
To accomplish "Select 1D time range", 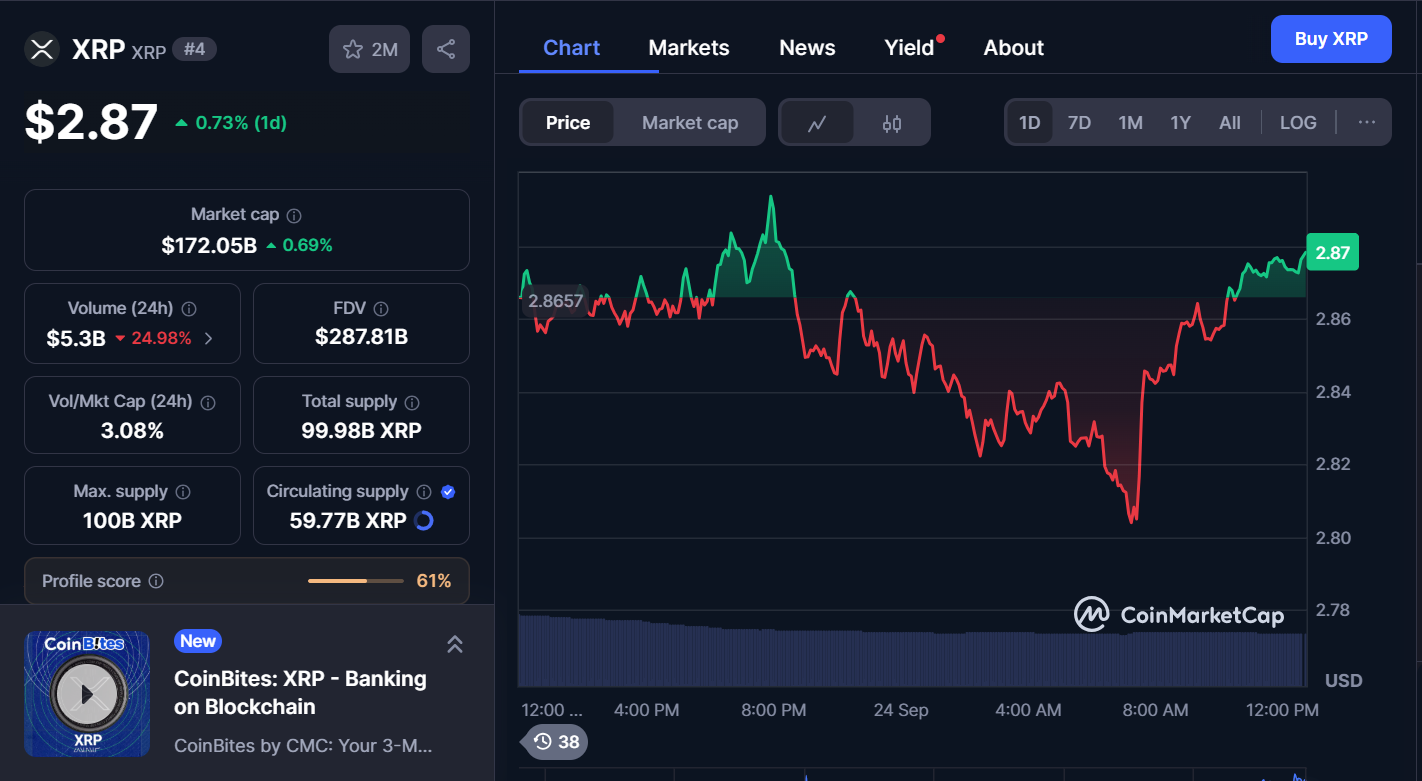I will pos(1029,123).
